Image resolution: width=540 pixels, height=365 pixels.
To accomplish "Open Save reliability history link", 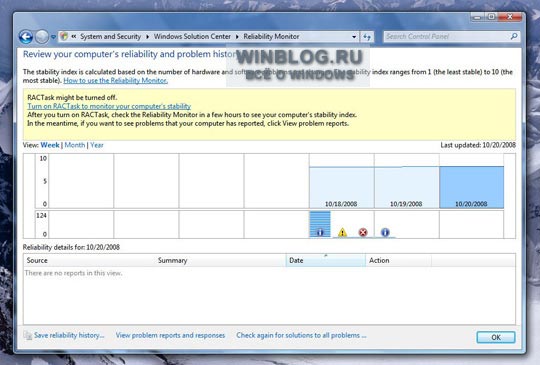I will pyautogui.click(x=69, y=335).
